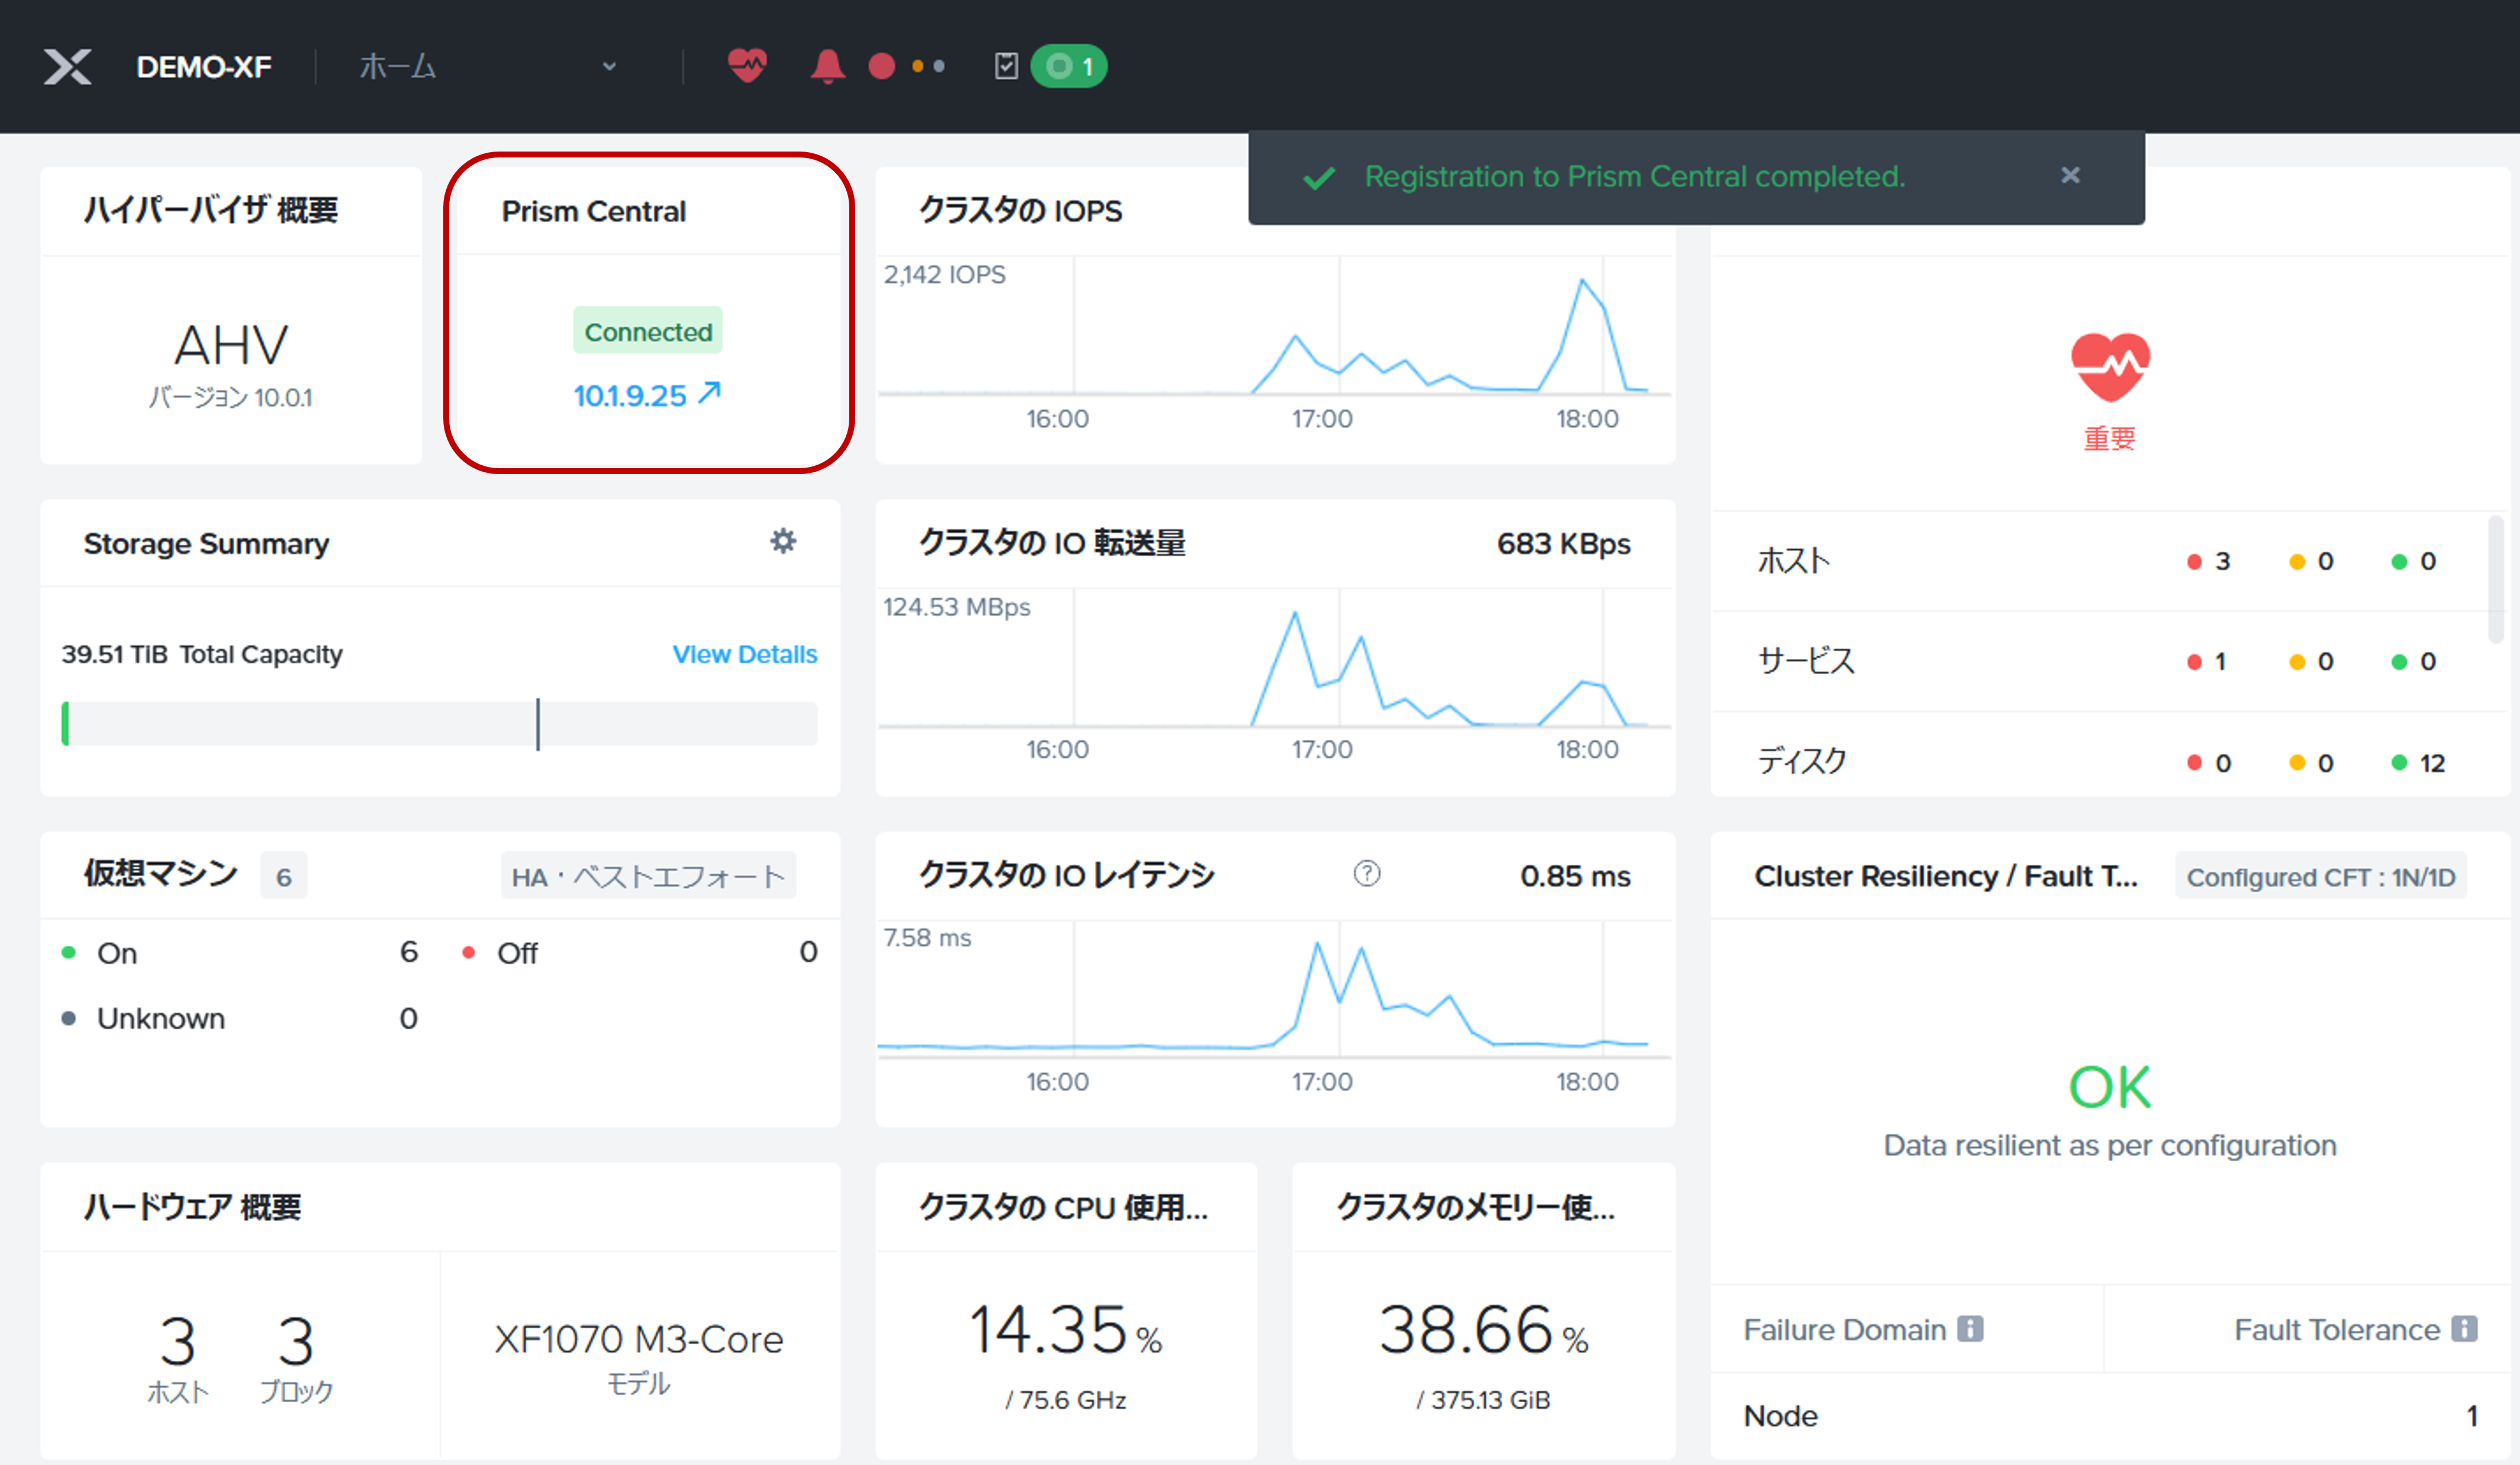Click the external link arrow icon
This screenshot has width=2520, height=1465.
point(709,392)
